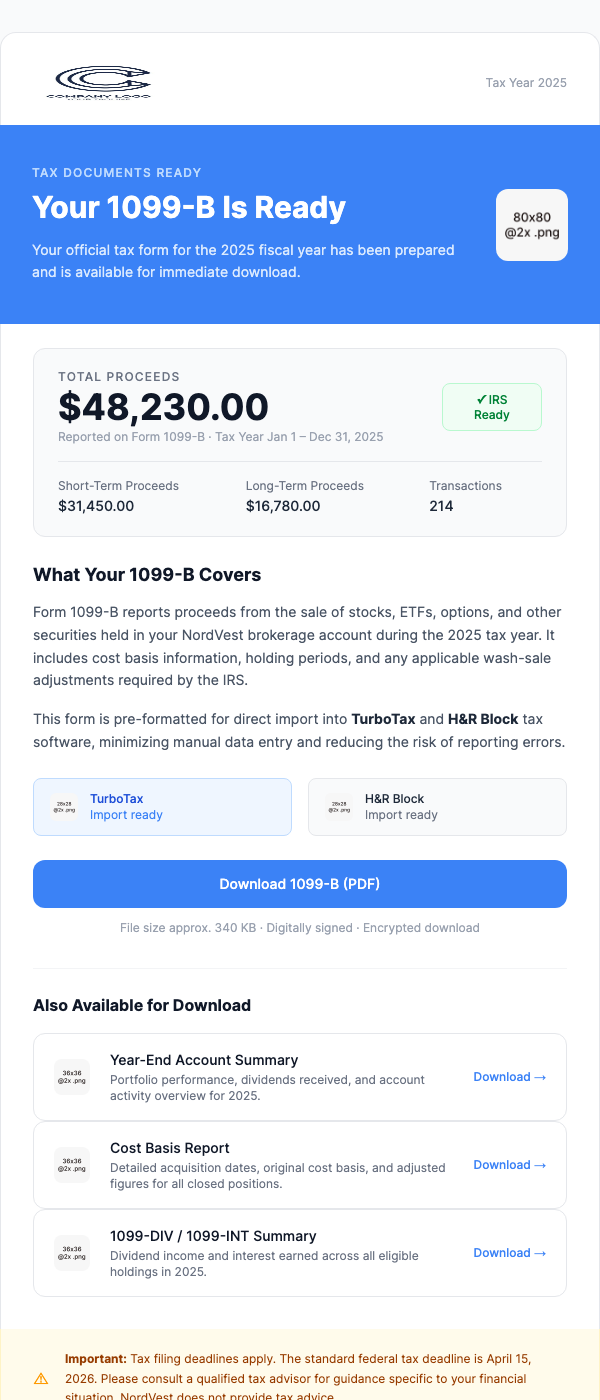This screenshot has width=600, height=1400.
Task: Click the Year-End Account Summary title
Action: coord(204,1060)
